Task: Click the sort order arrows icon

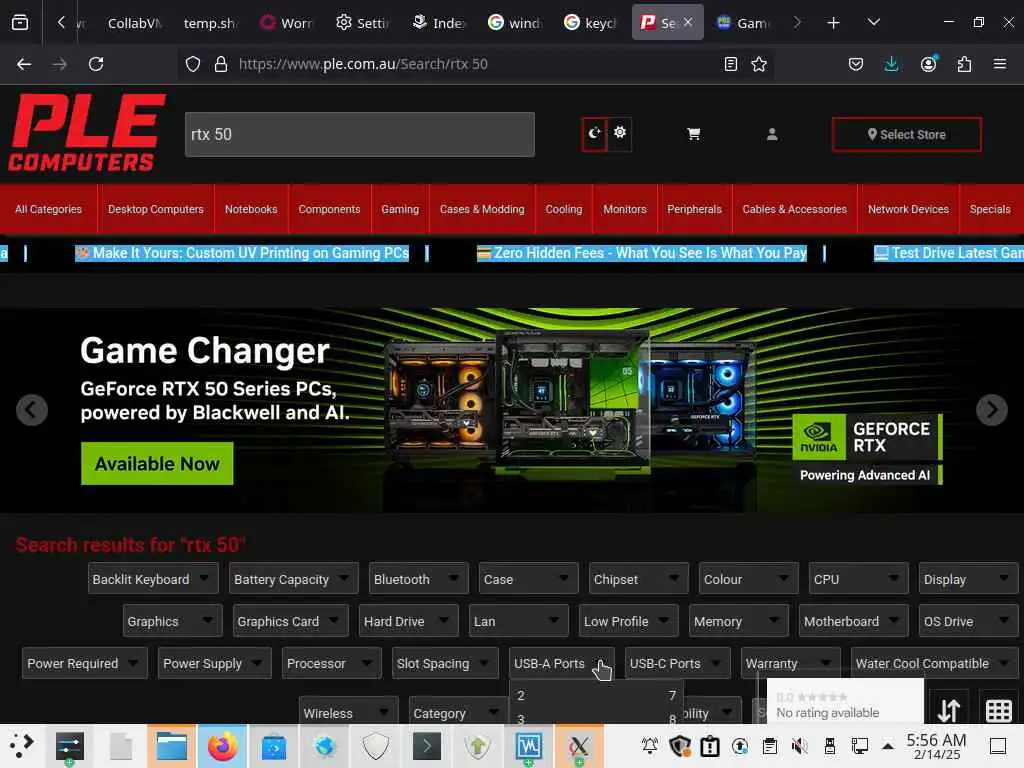Action: click(948, 711)
